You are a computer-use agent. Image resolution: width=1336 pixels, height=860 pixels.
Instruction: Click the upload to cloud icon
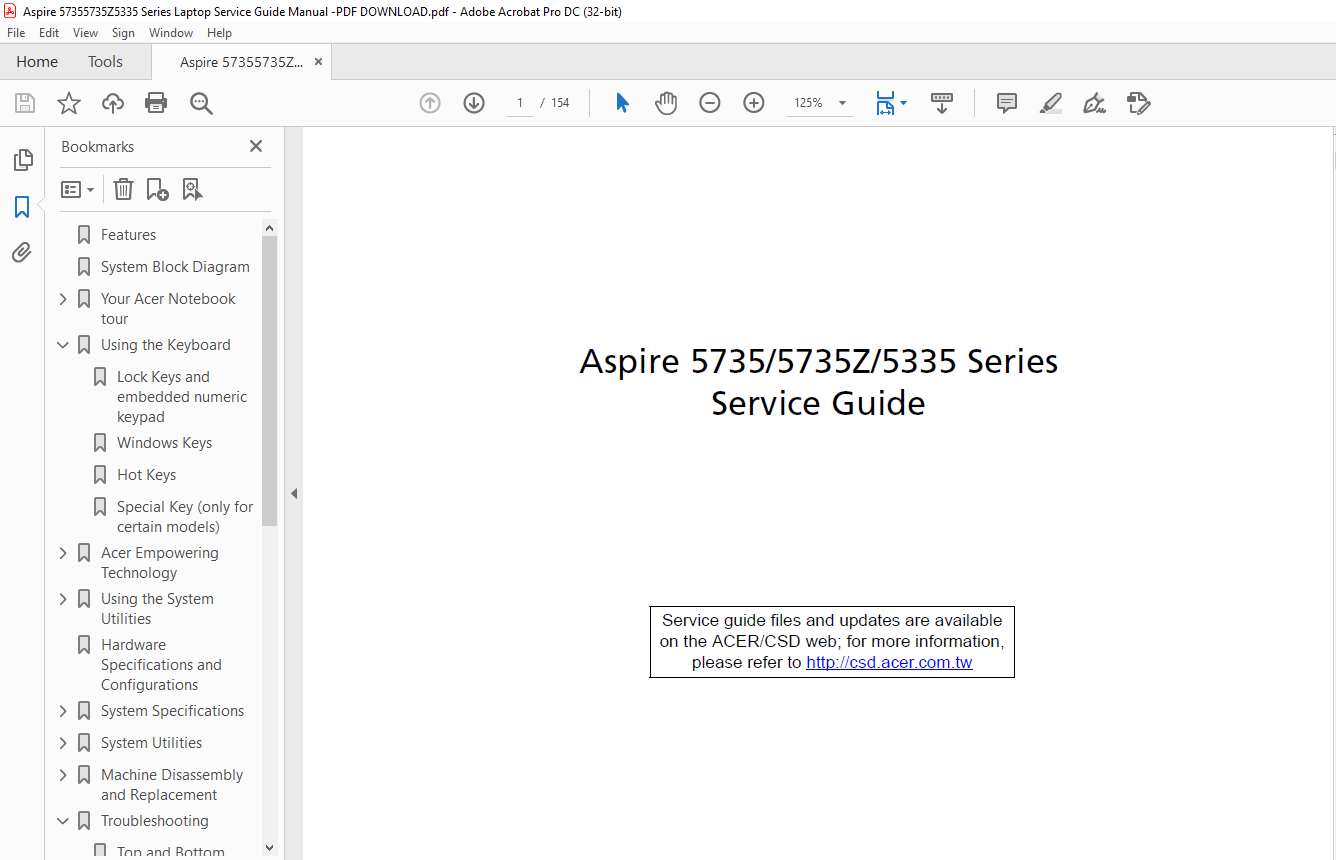tap(113, 103)
